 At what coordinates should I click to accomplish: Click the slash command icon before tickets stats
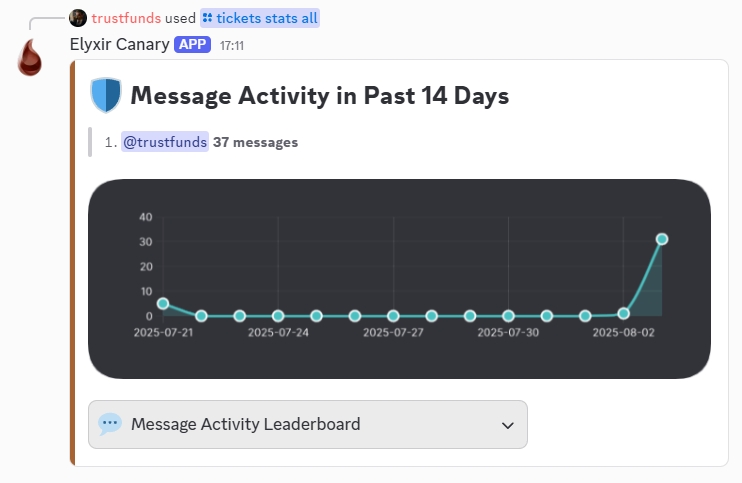207,18
